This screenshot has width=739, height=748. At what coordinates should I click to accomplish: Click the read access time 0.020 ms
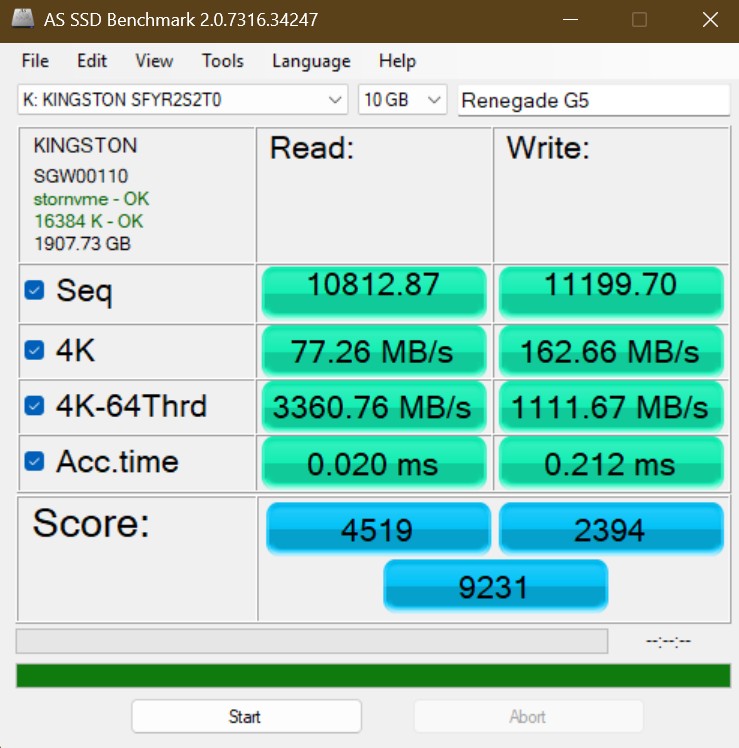[374, 462]
